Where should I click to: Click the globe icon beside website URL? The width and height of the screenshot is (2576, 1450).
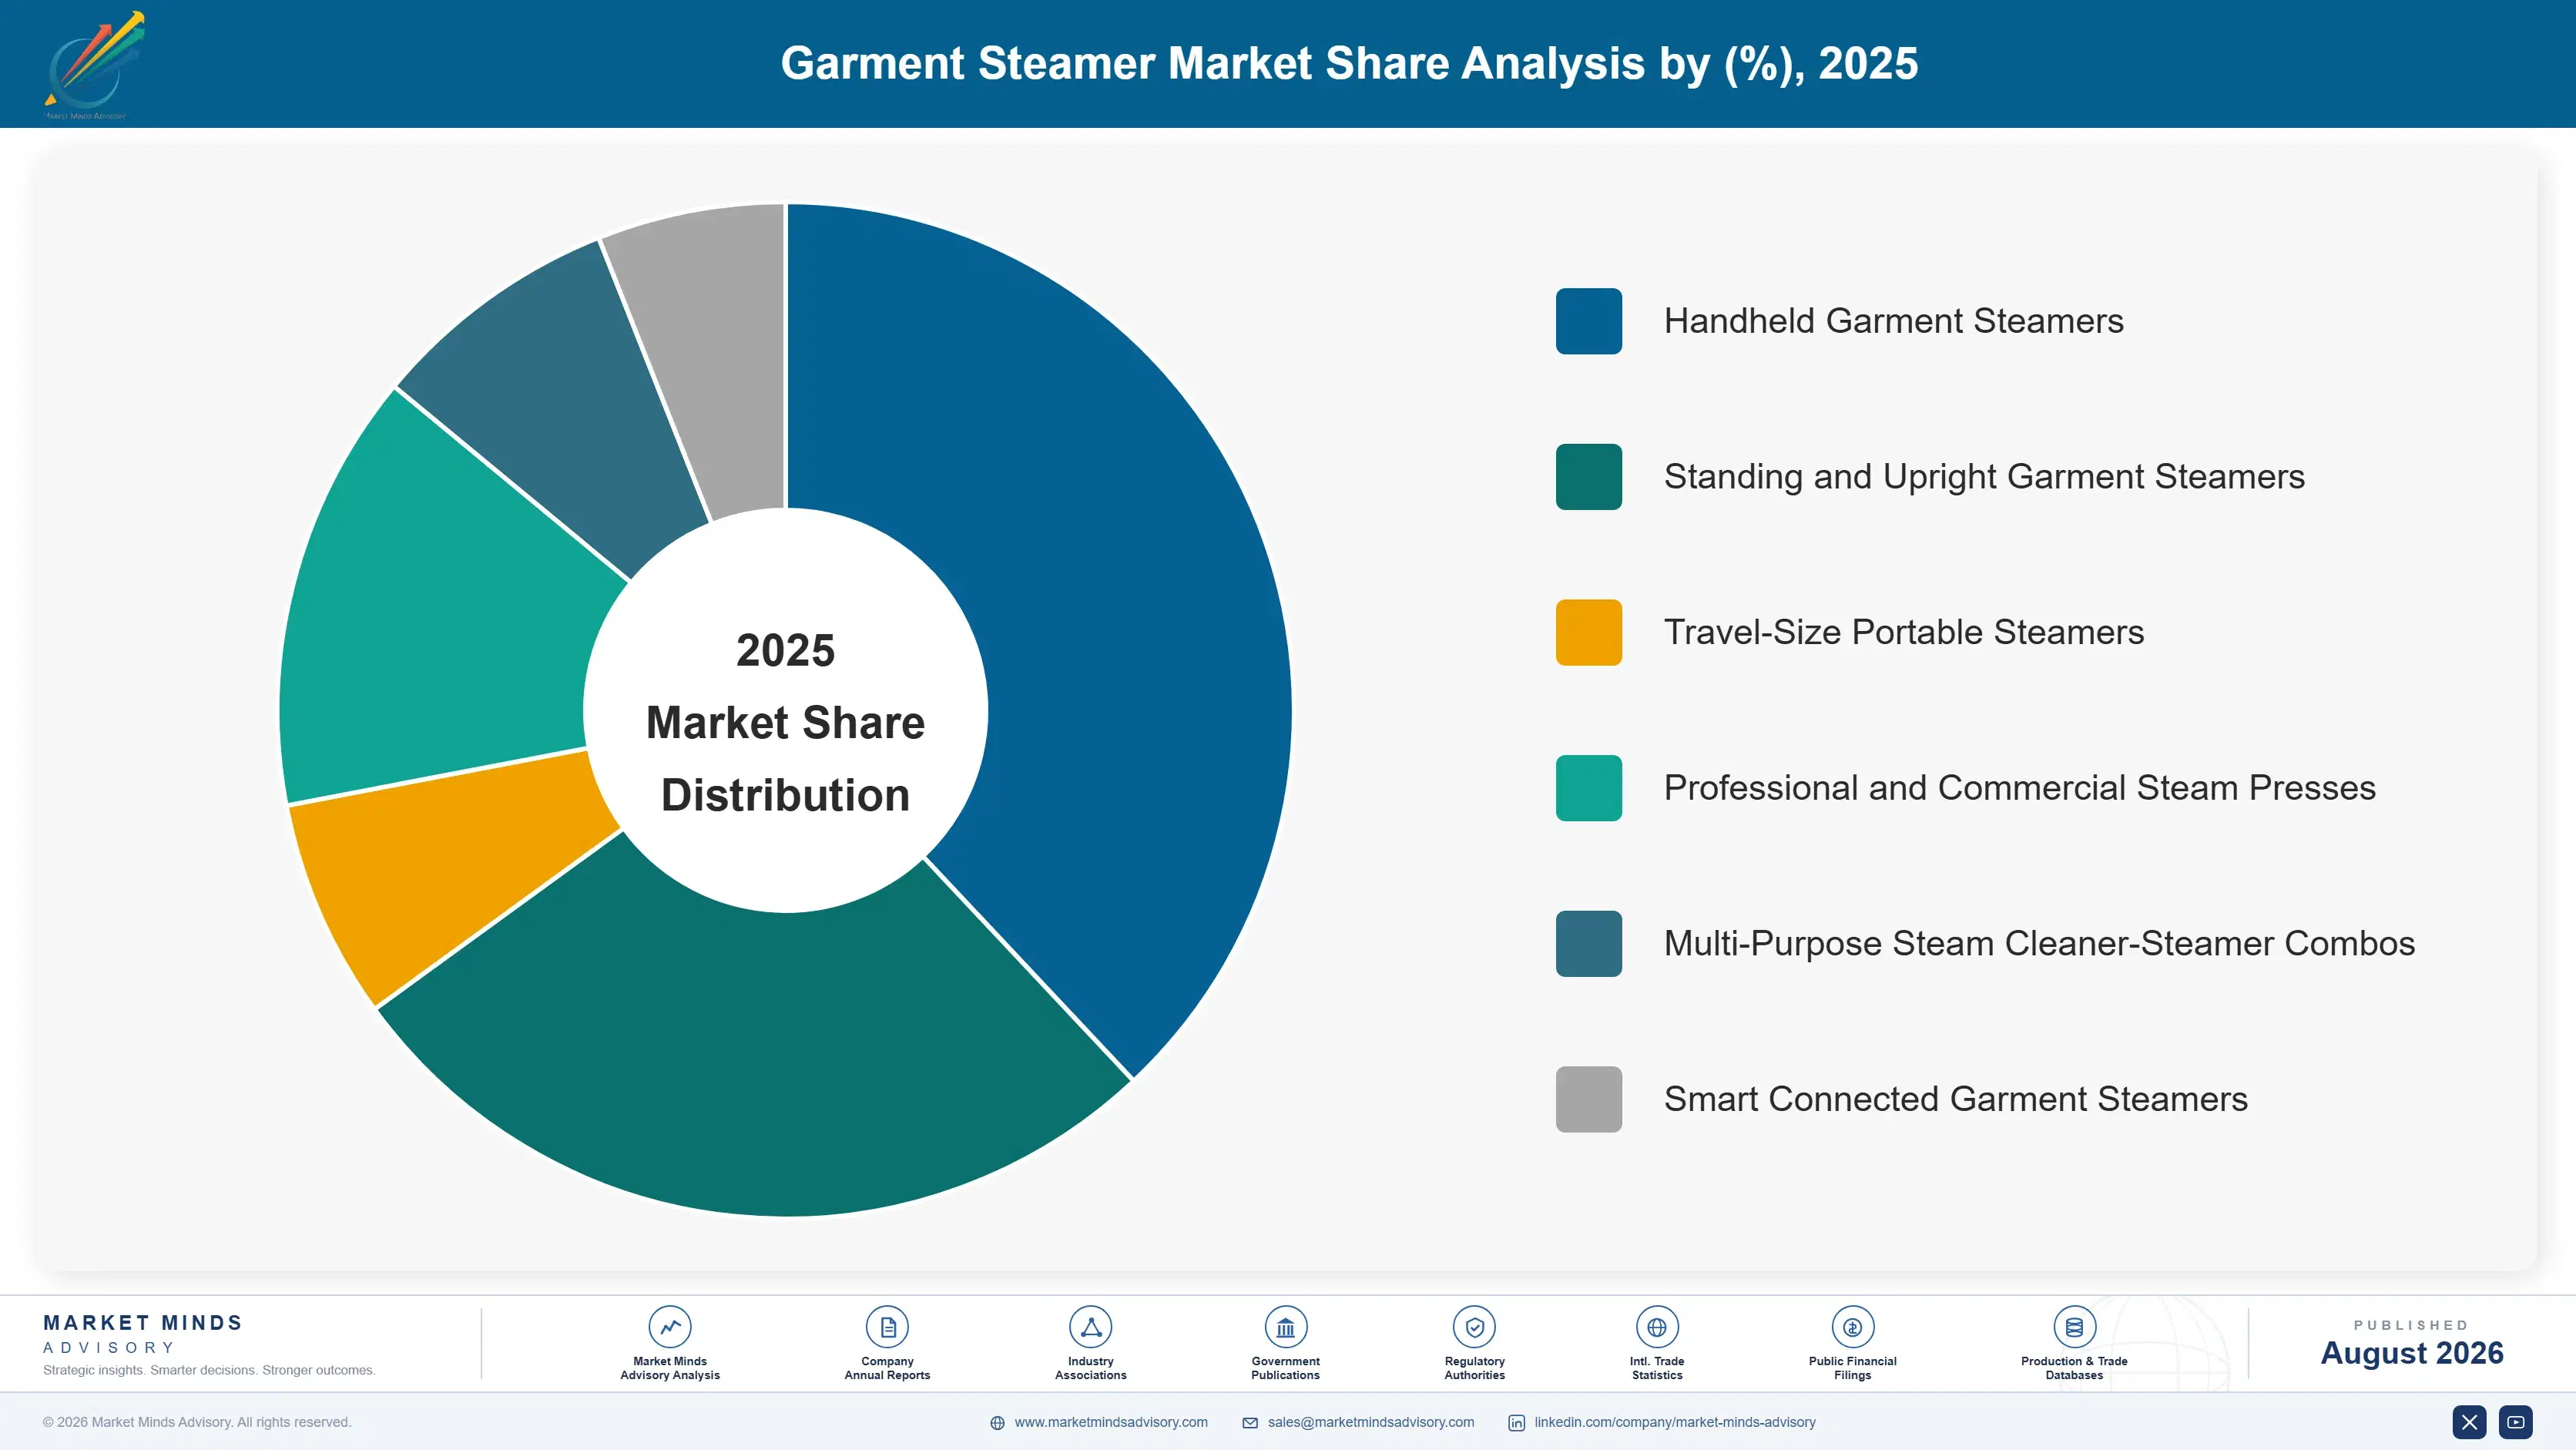click(997, 1423)
